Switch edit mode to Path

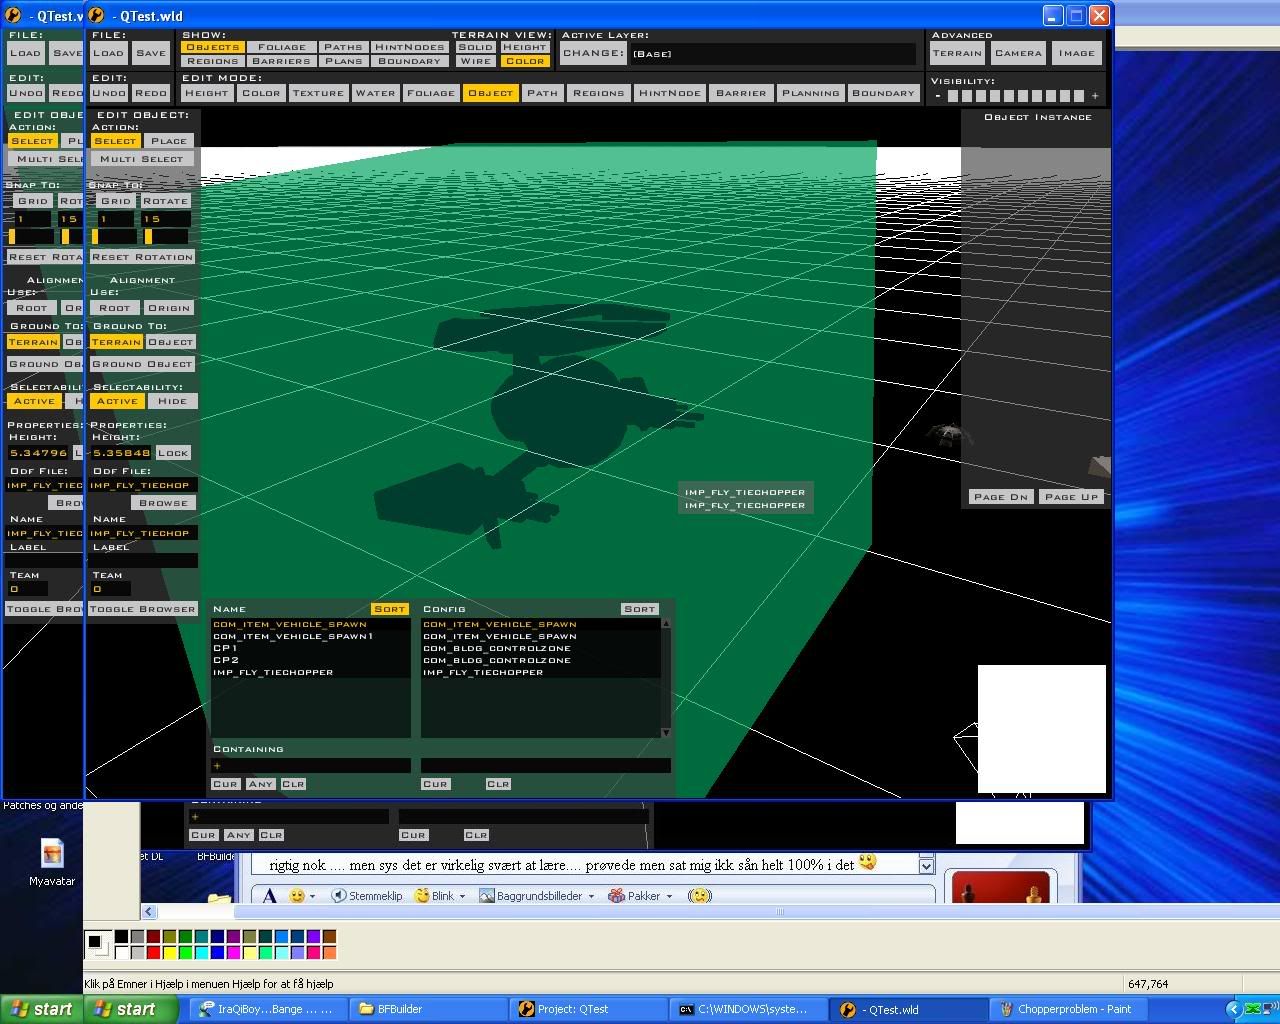[542, 93]
